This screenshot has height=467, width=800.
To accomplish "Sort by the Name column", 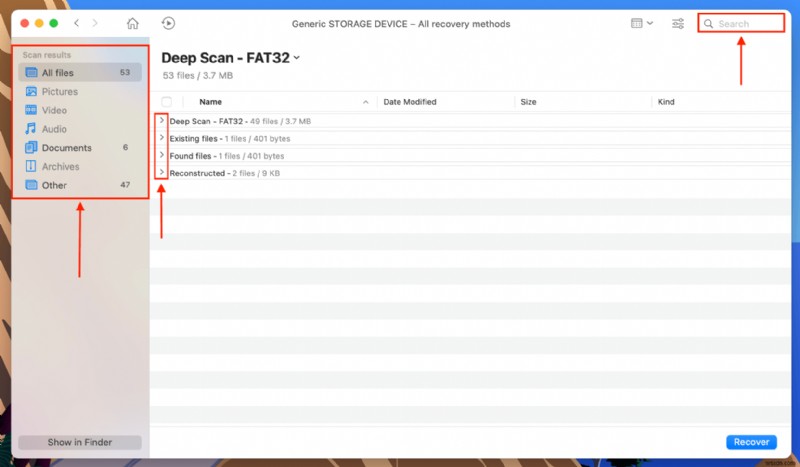I will (x=210, y=102).
